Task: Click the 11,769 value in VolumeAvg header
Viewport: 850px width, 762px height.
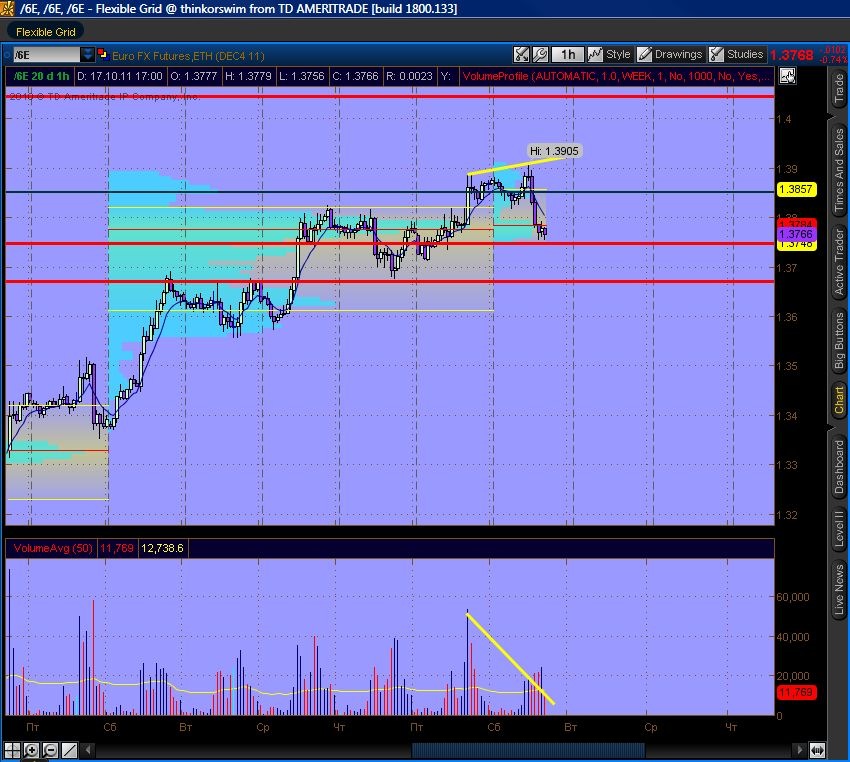Action: coord(117,548)
